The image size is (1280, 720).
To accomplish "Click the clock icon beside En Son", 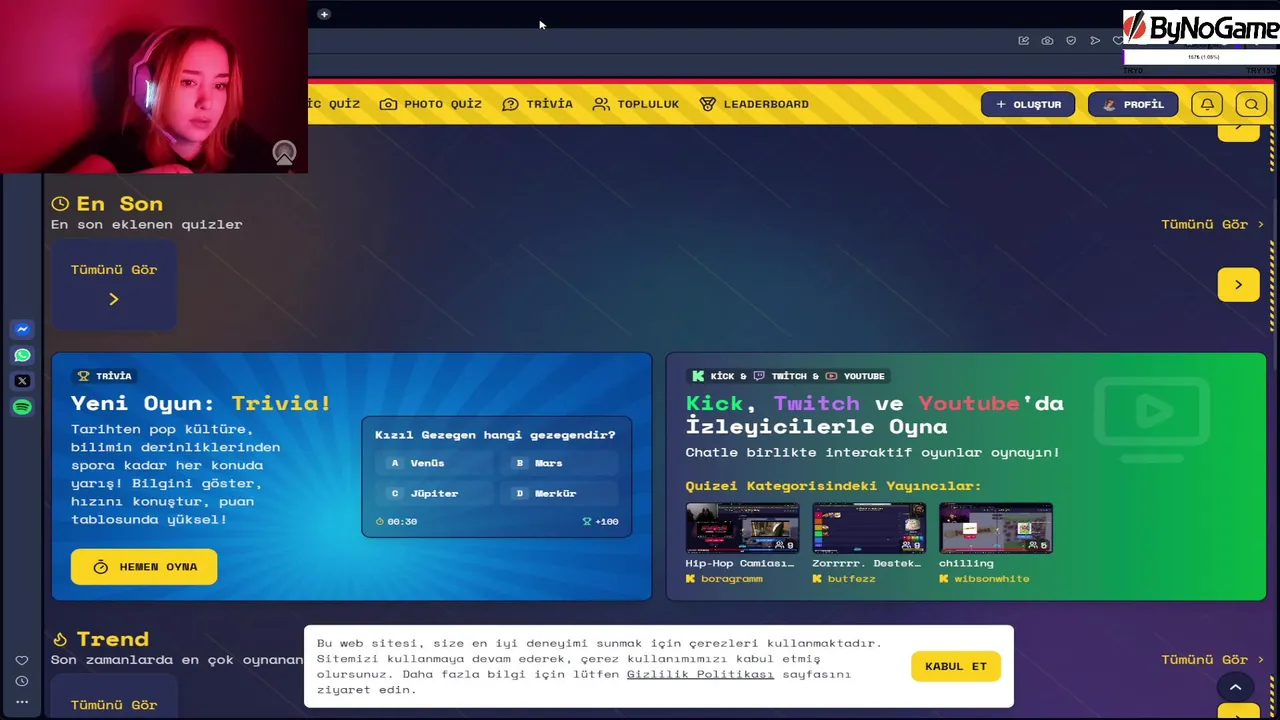I will [x=60, y=204].
